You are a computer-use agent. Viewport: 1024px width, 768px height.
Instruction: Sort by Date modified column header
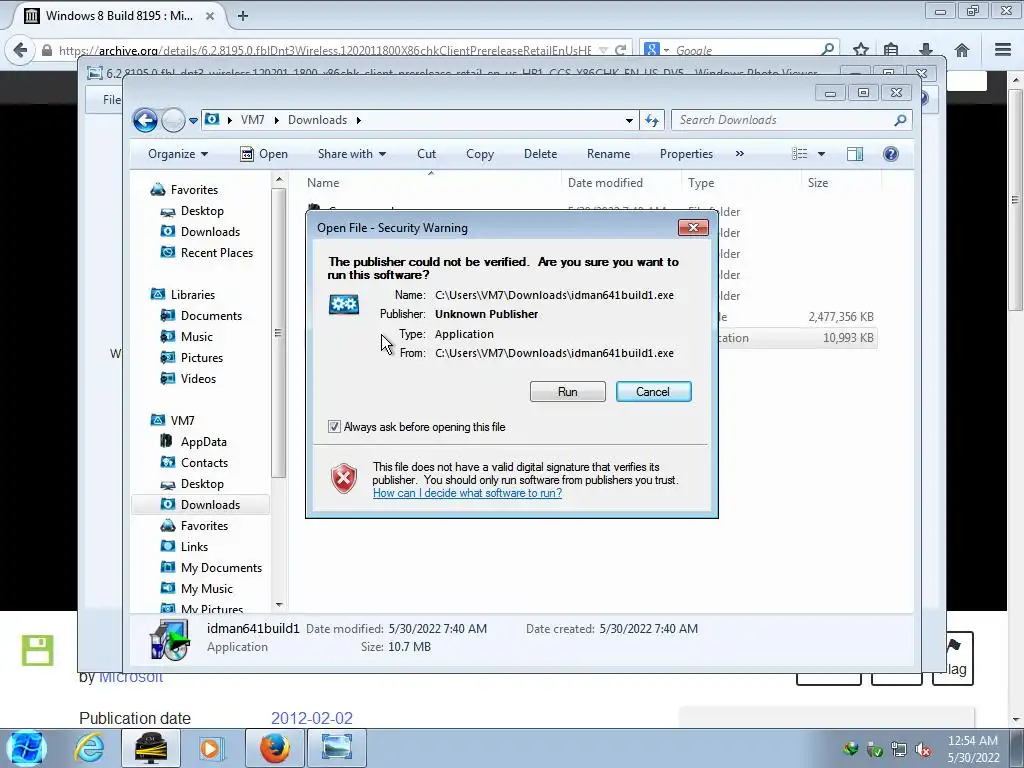tap(621, 183)
